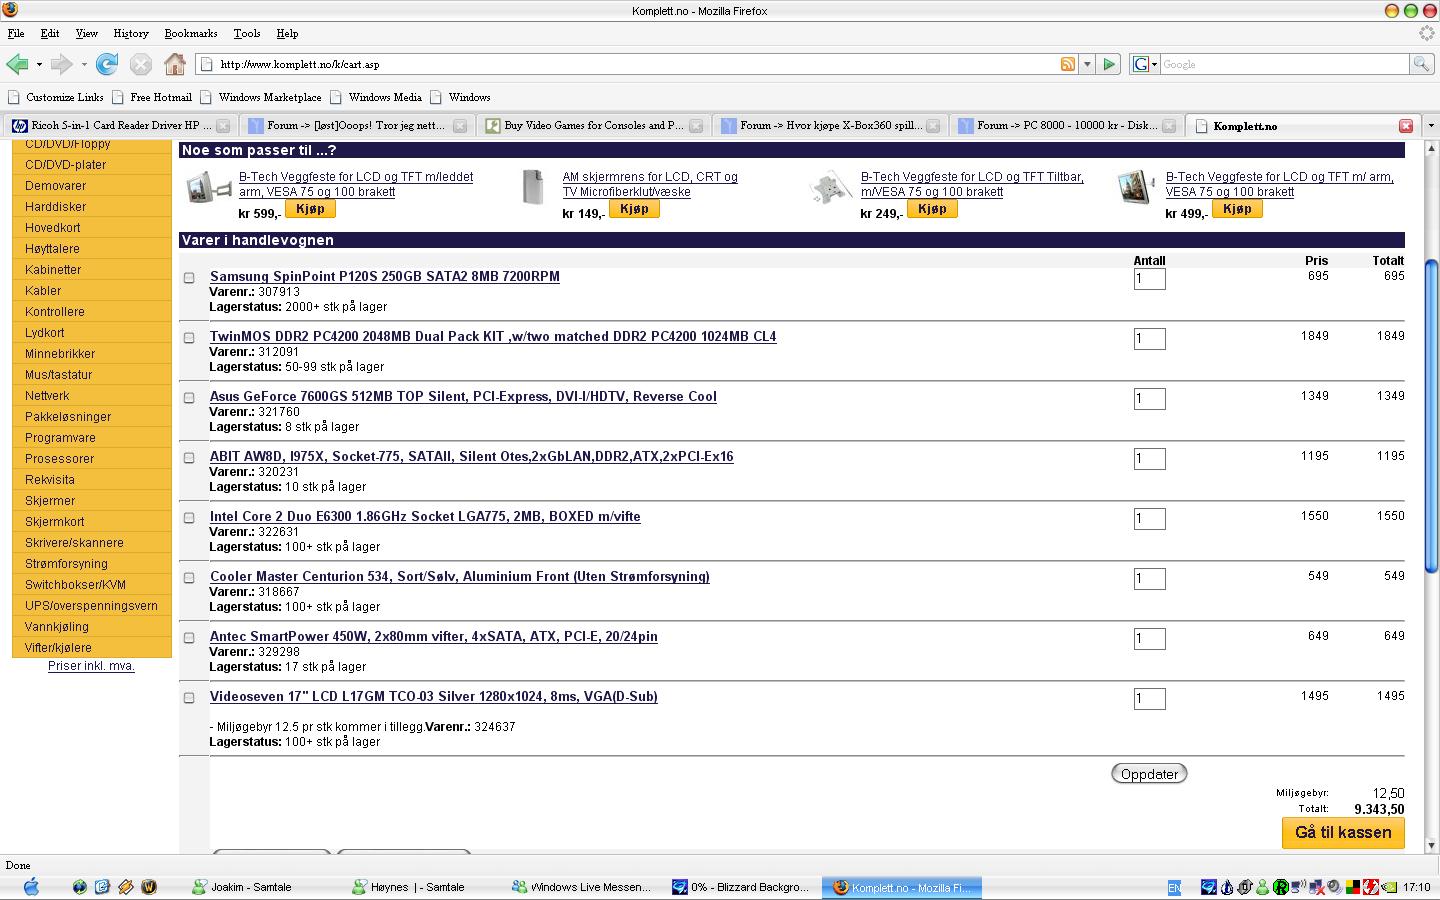The image size is (1440, 900).
Task: Click the search magnifier button
Action: tap(1421, 64)
